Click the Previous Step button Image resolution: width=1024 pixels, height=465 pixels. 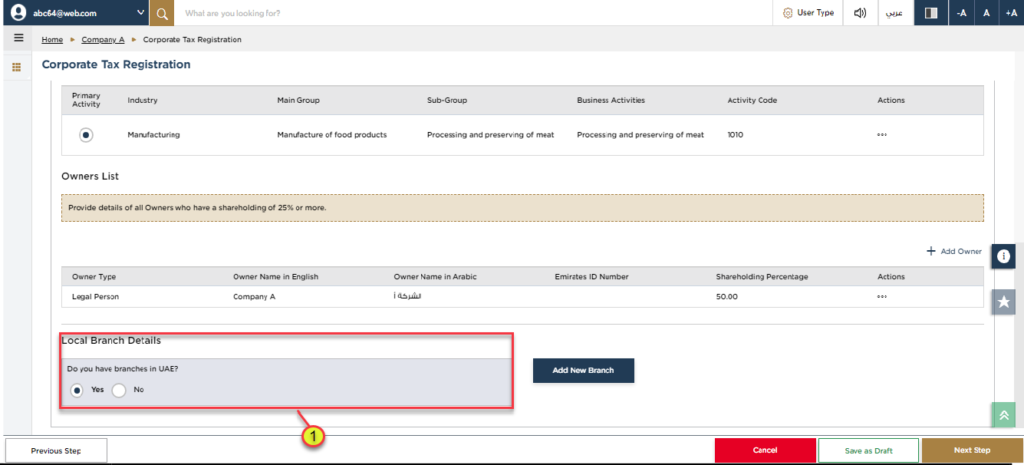[x=56, y=451]
